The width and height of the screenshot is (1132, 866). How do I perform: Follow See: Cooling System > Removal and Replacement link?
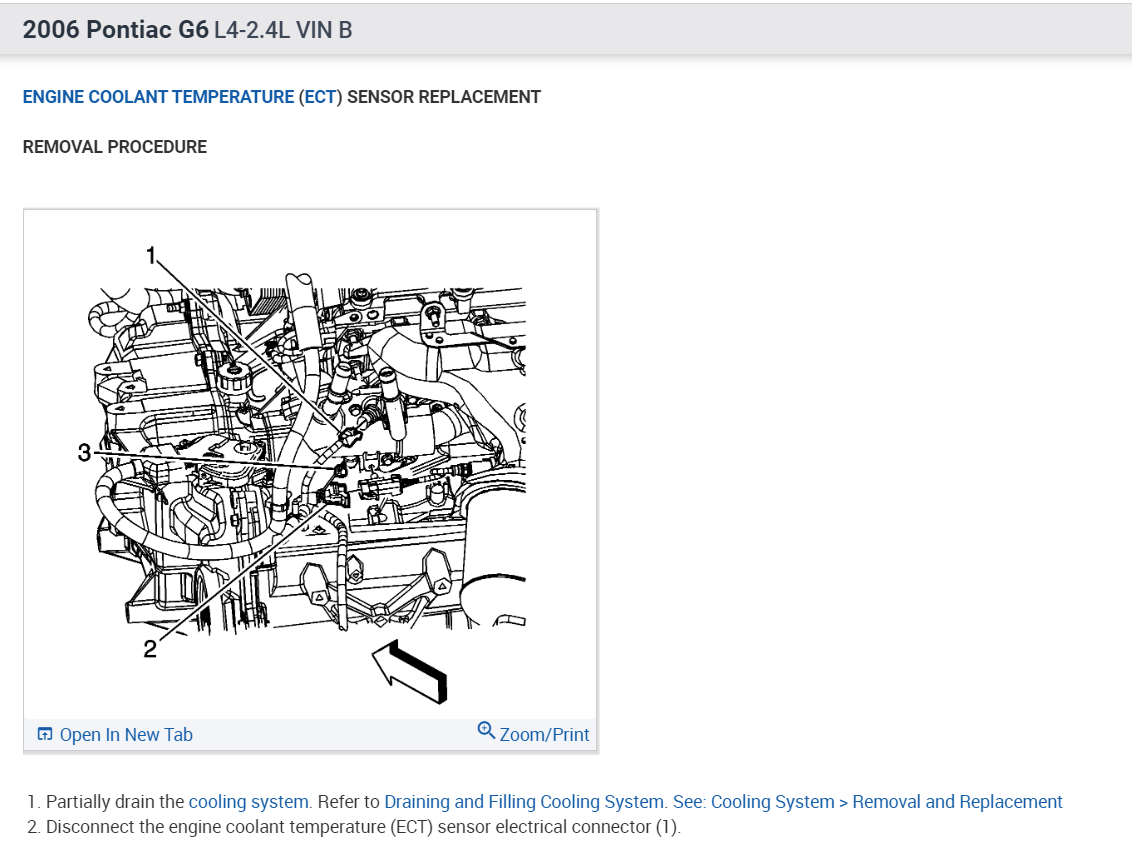pos(867,802)
